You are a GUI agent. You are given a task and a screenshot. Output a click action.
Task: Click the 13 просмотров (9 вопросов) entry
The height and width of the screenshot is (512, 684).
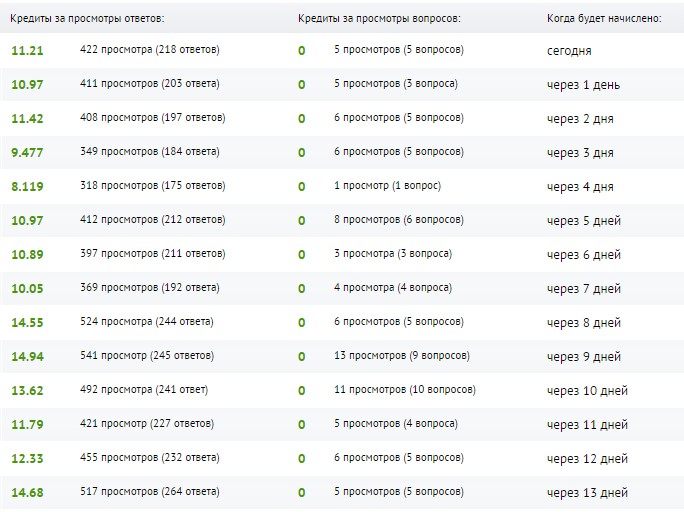[x=402, y=356]
